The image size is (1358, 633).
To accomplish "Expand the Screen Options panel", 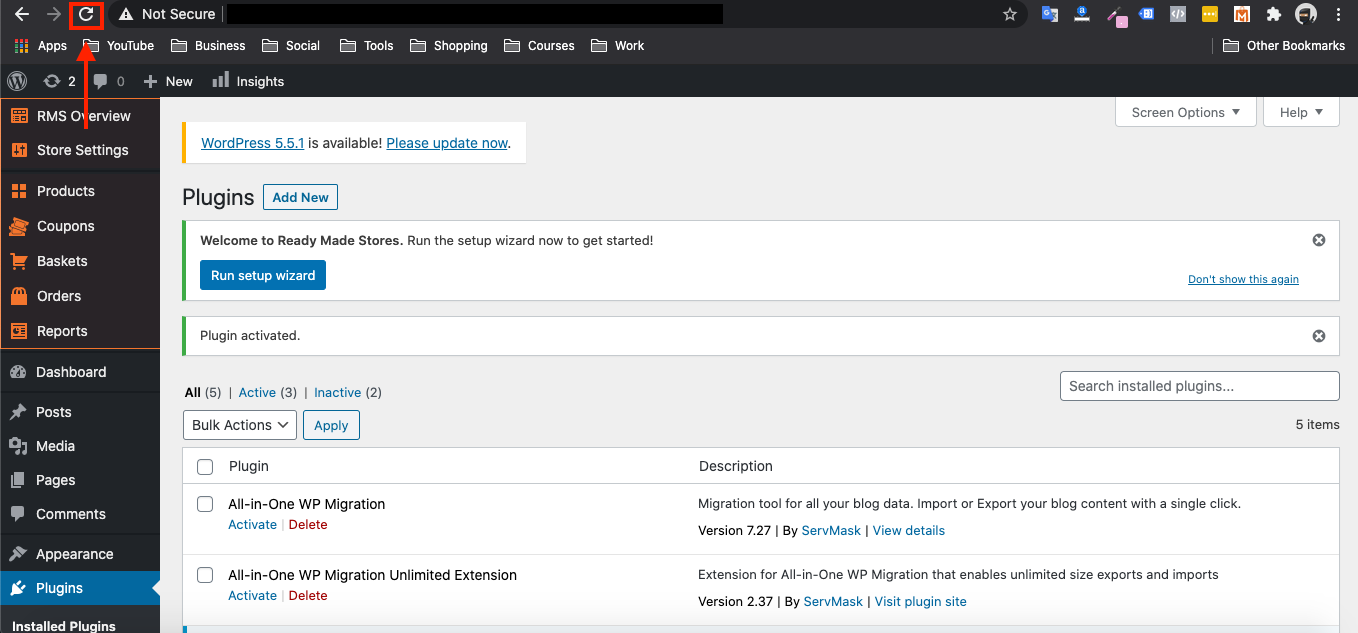I will click(1186, 113).
